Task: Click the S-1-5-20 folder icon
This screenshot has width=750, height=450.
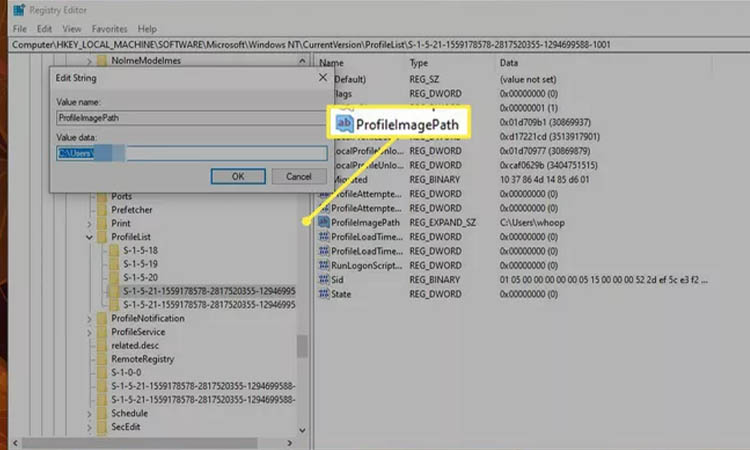Action: (x=114, y=277)
